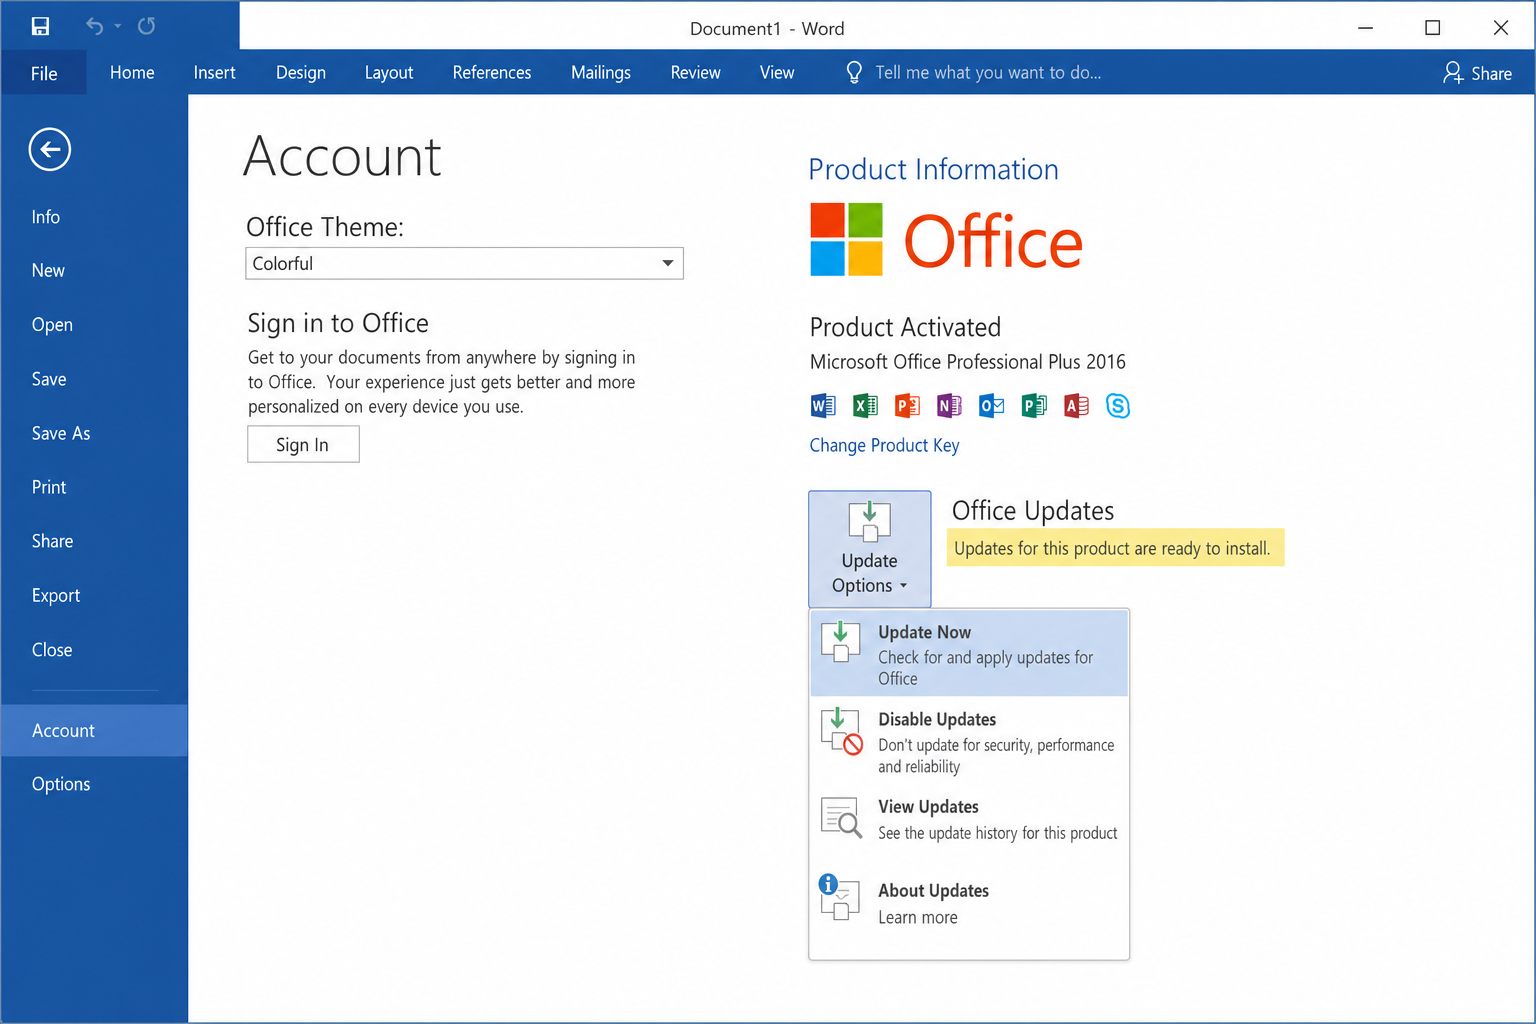Click Share button at top right
This screenshot has width=1536, height=1024.
pyautogui.click(x=1477, y=73)
